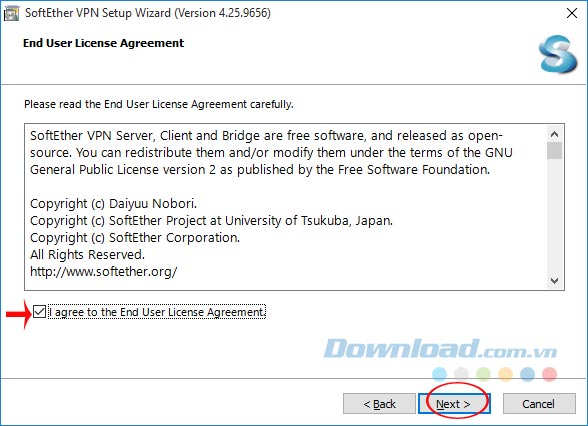Screen dimensions: 588x426
Task: Go back with the Back button
Action: coord(379,404)
